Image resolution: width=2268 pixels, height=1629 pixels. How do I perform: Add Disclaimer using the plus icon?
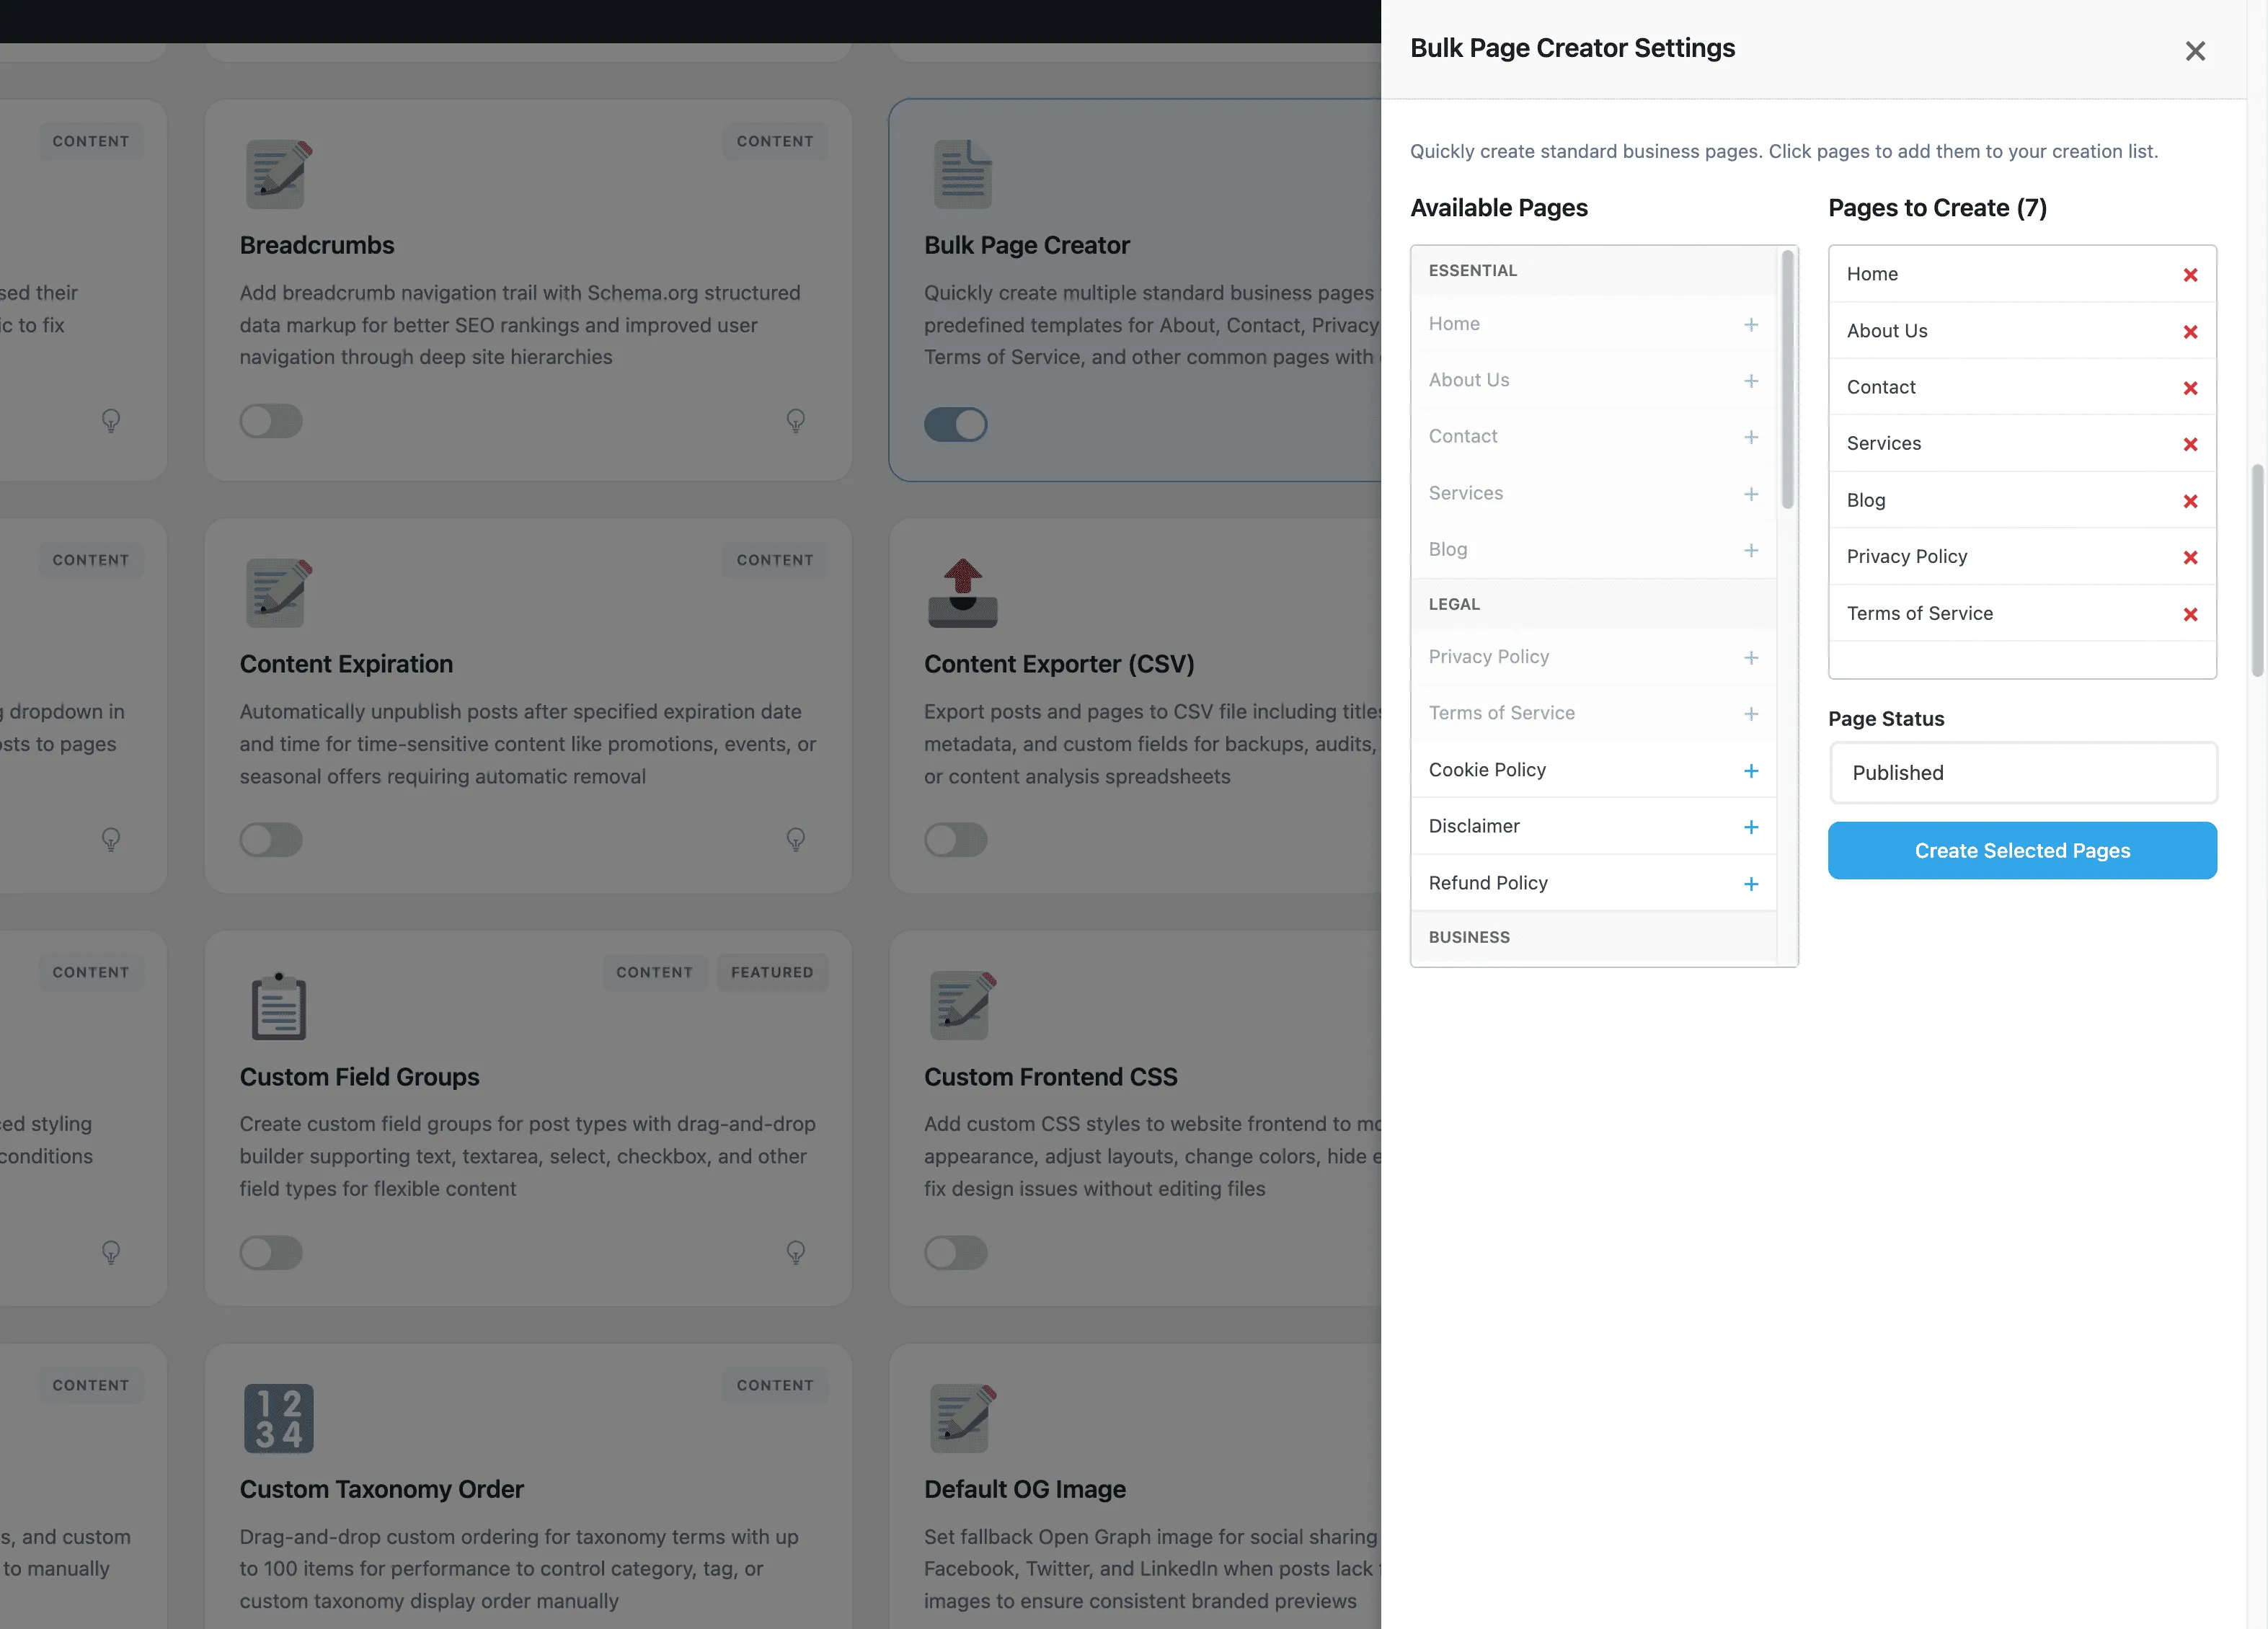coord(1751,827)
